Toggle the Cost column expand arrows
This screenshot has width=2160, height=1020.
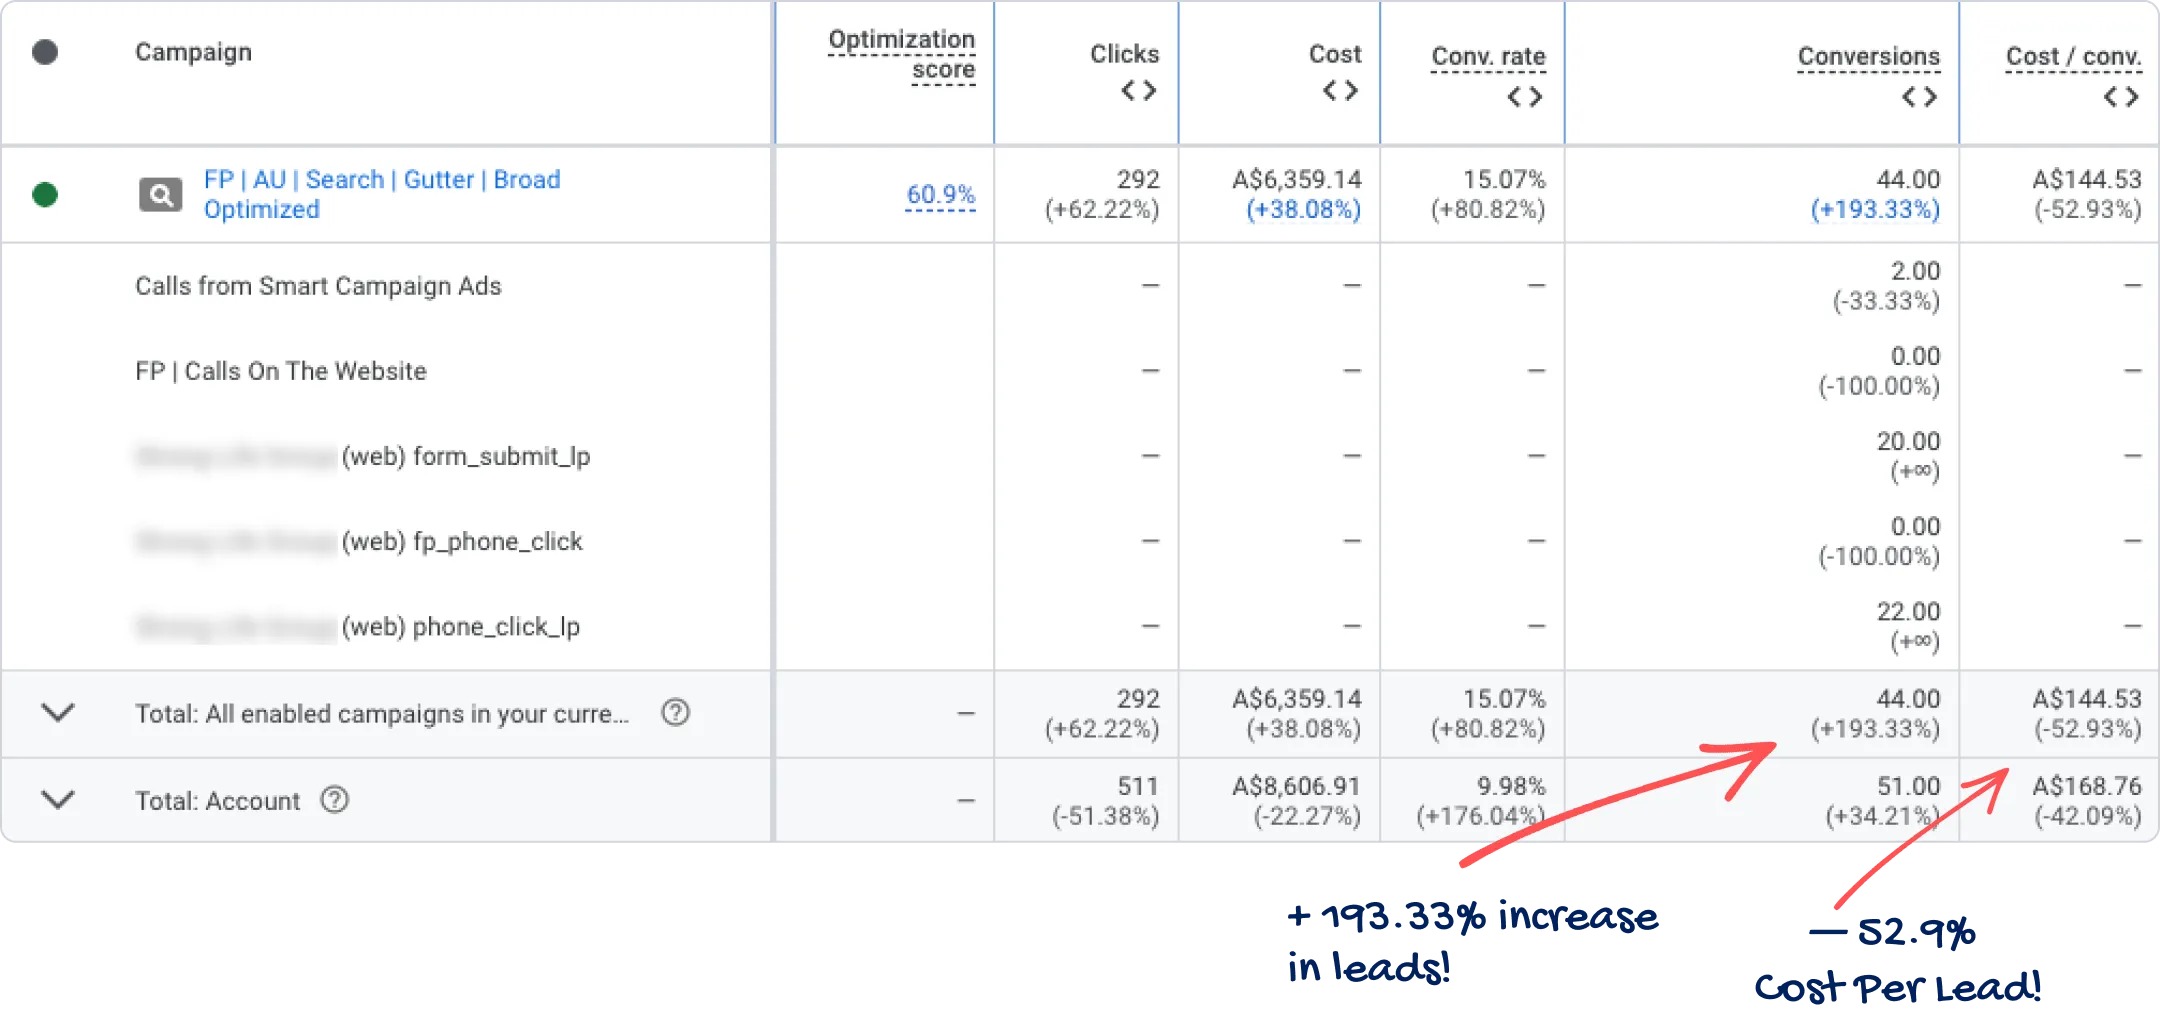(x=1340, y=91)
